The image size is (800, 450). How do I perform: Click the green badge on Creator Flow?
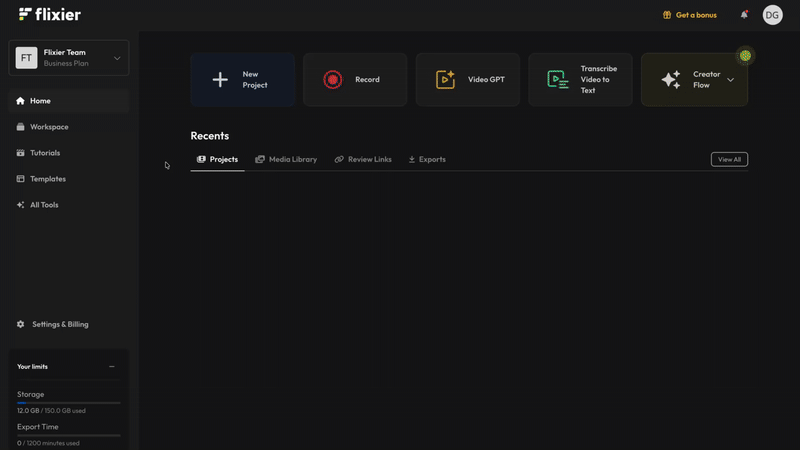pyautogui.click(x=745, y=56)
